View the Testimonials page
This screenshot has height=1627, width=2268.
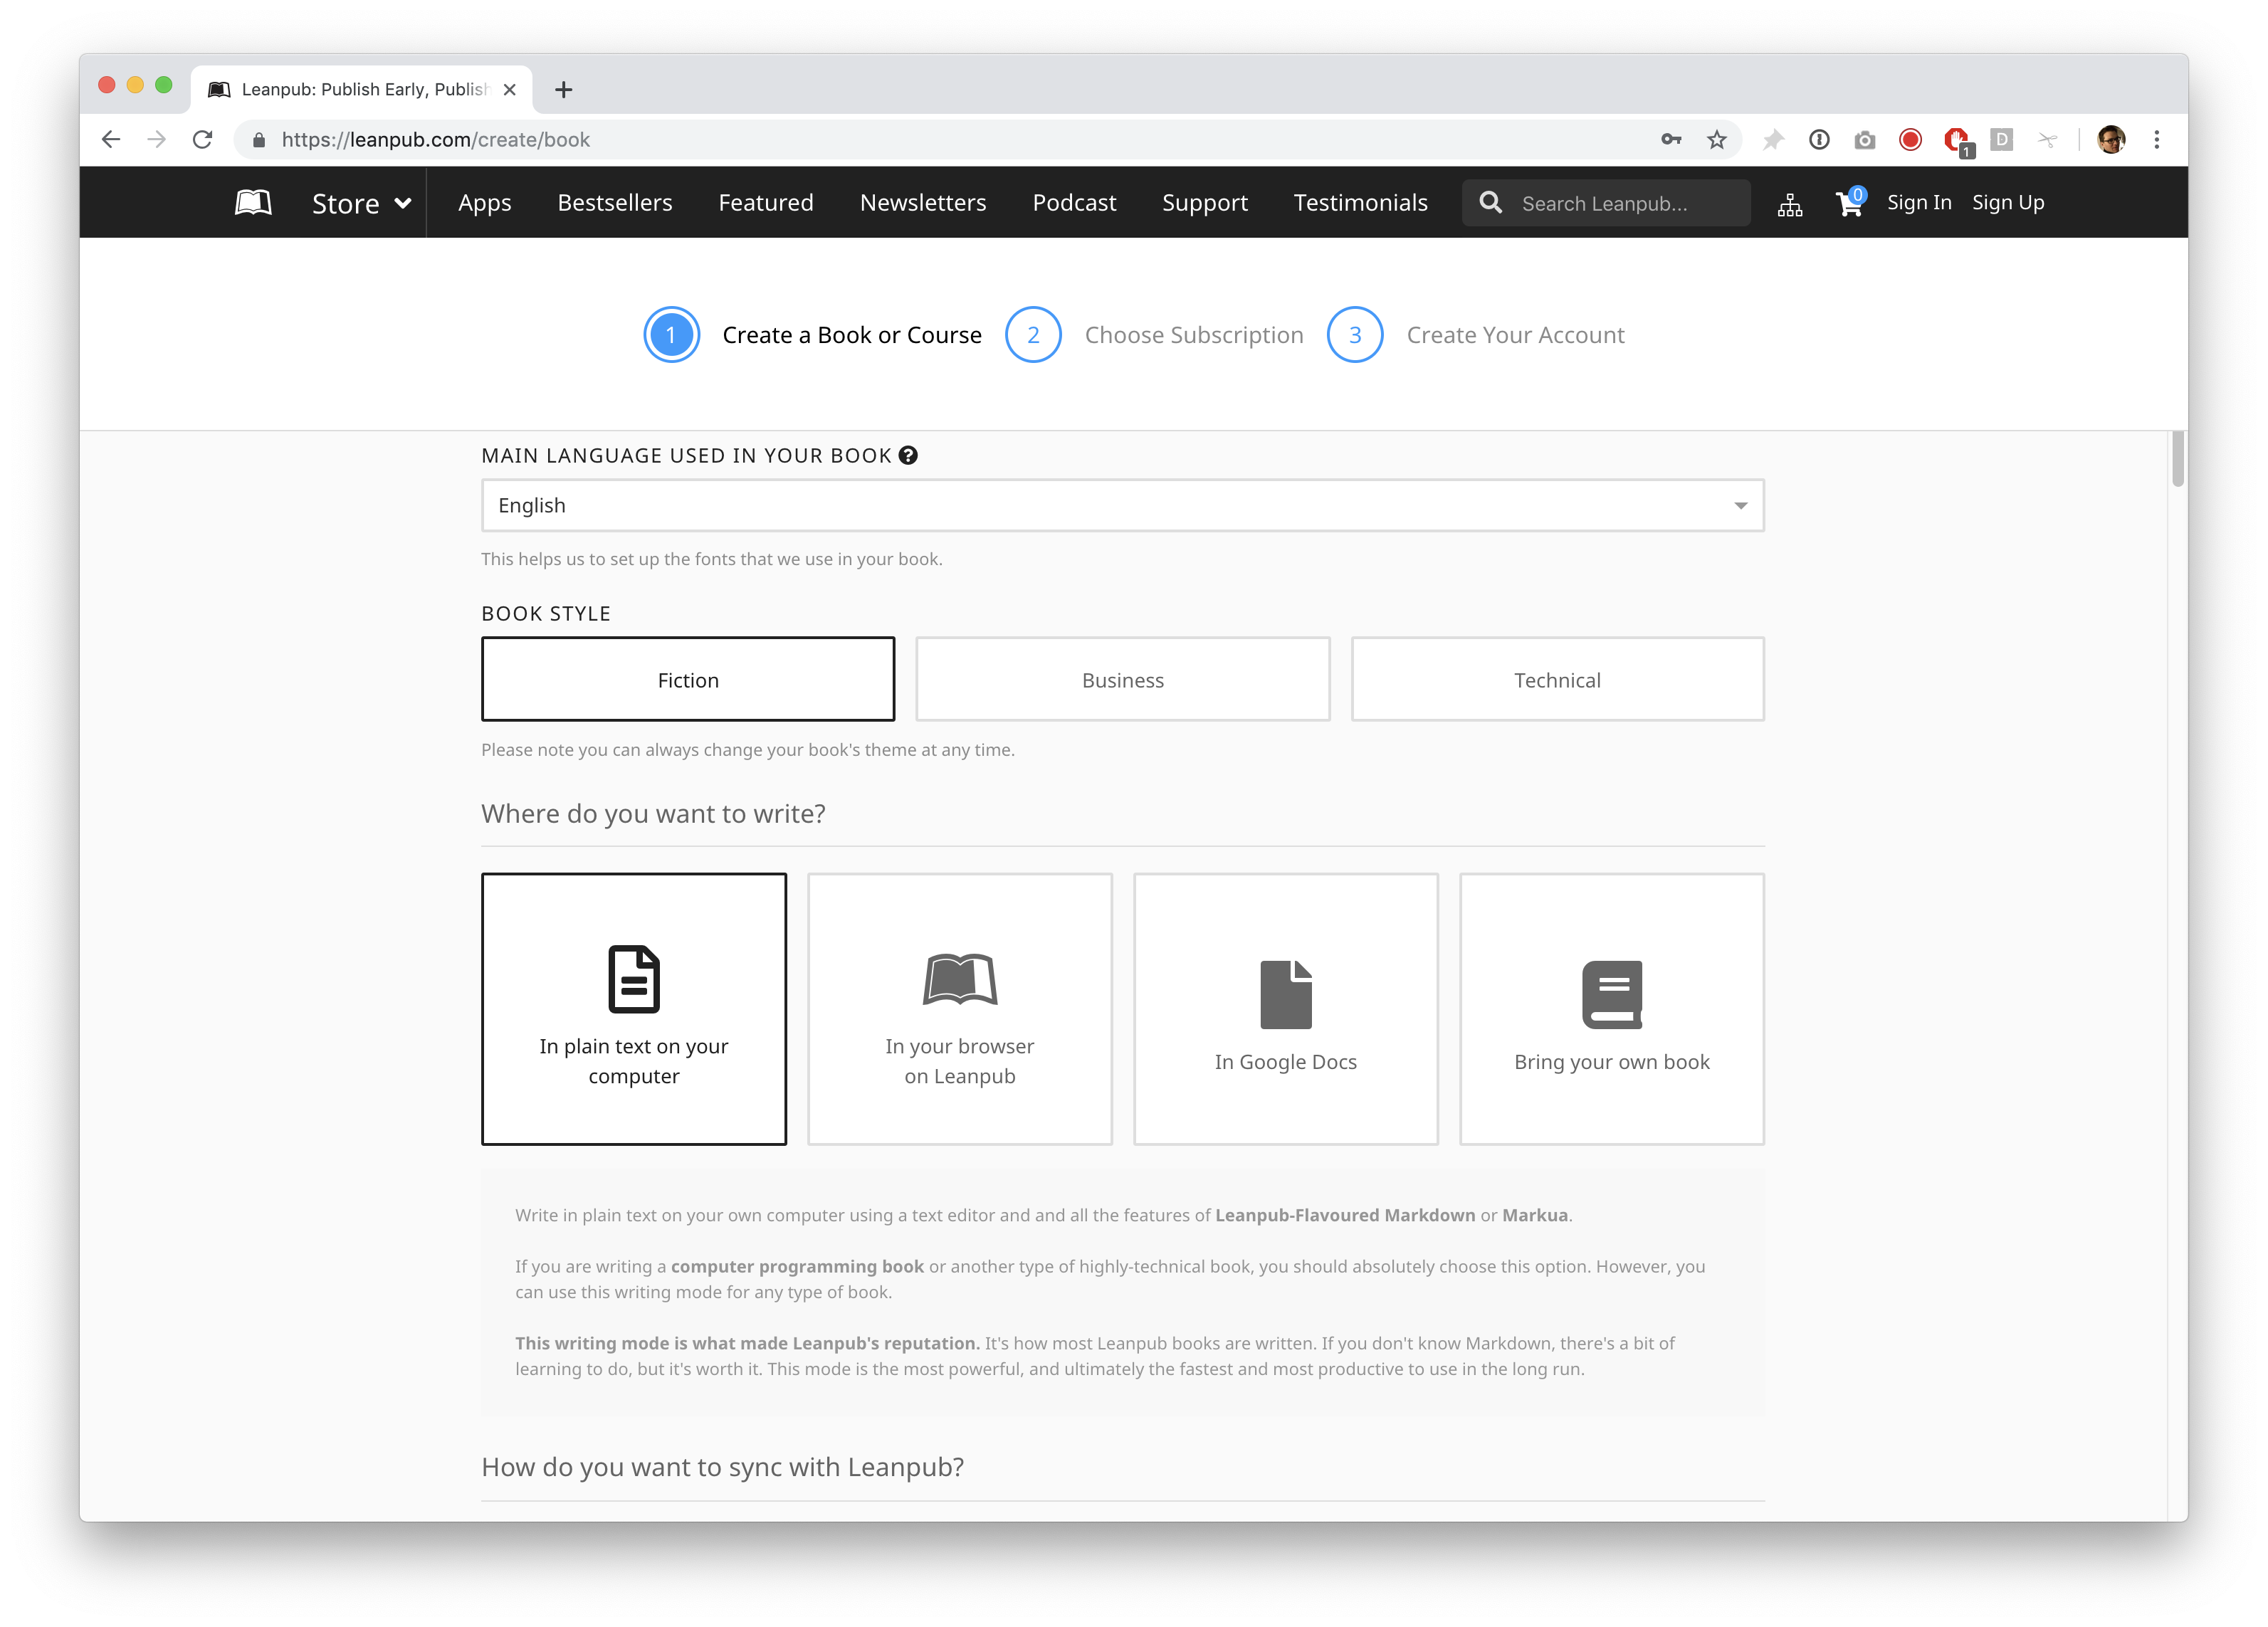click(x=1360, y=203)
